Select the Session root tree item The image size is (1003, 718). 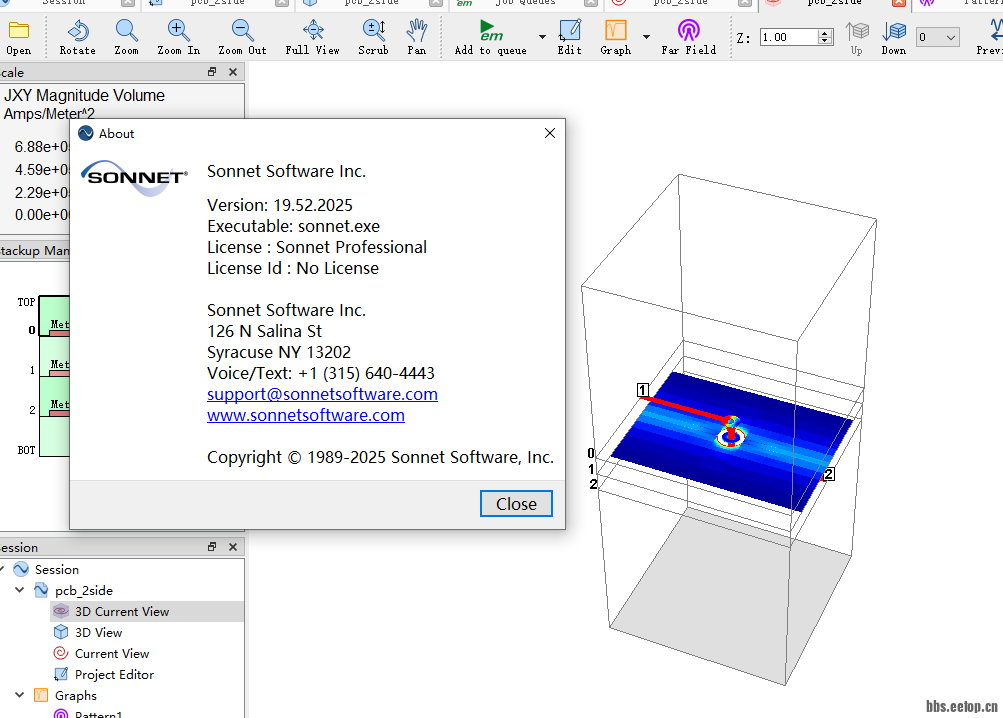[57, 570]
